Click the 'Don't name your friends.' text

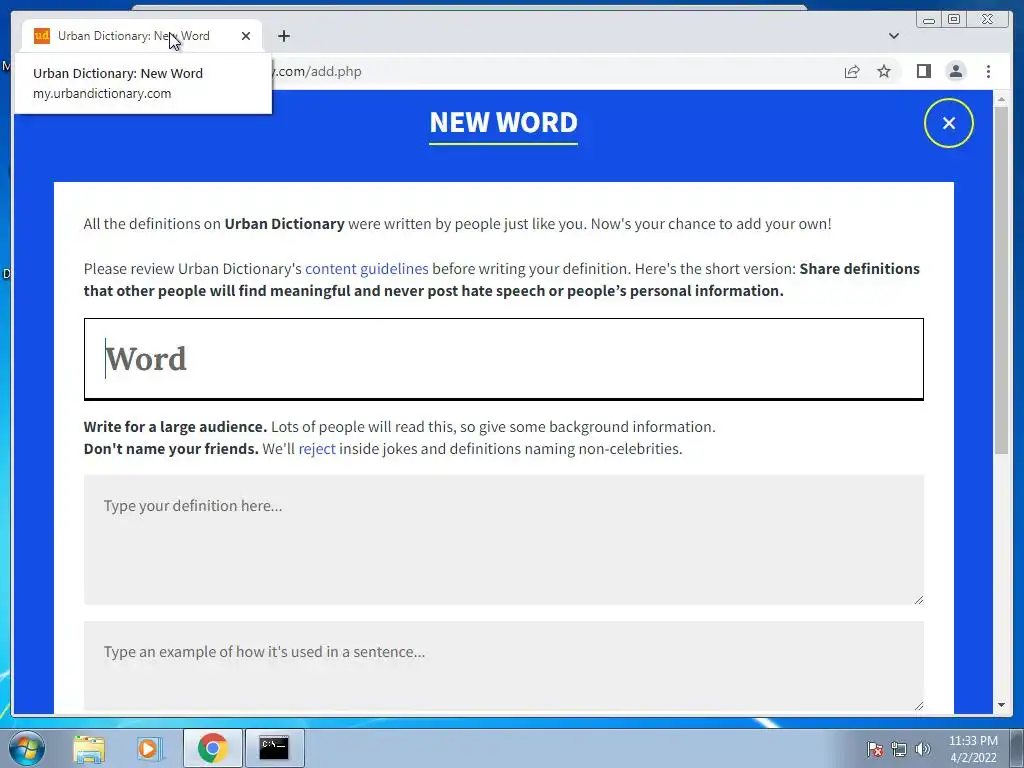[171, 449]
